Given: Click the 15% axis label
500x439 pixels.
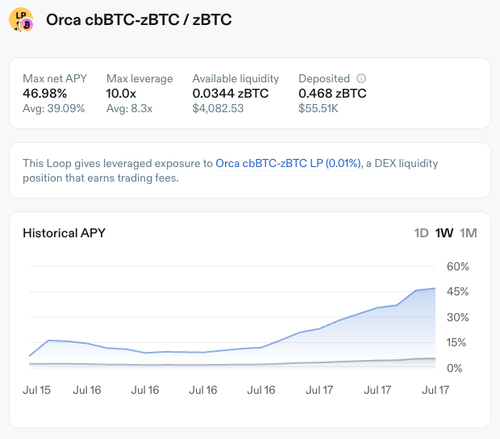Looking at the screenshot, I should tap(456, 342).
